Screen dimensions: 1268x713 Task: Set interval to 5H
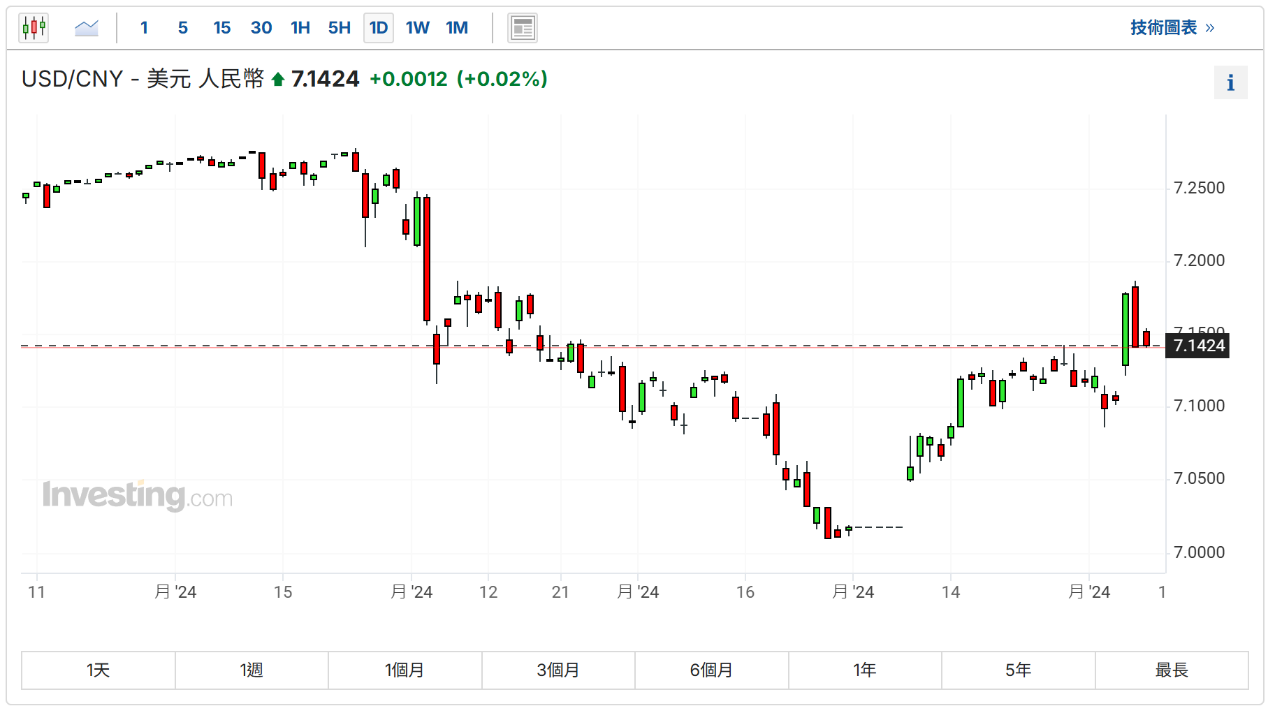point(339,28)
